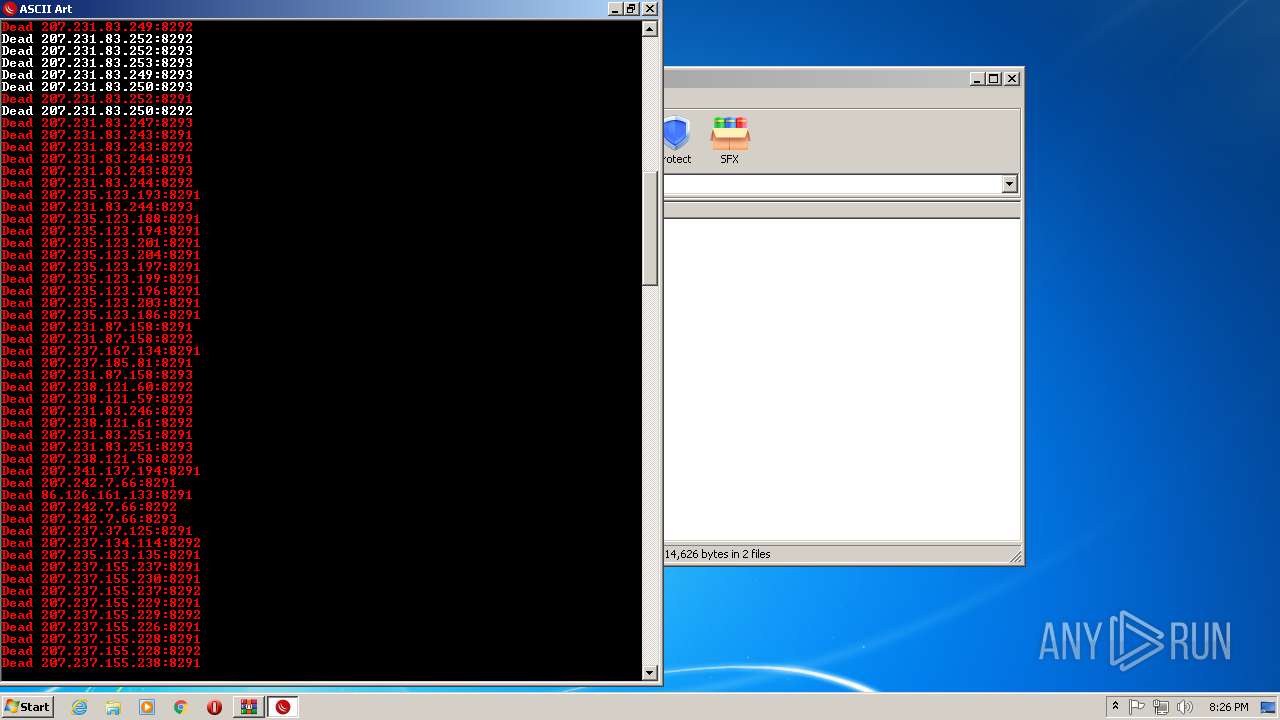This screenshot has width=1280, height=720.
Task: Click line "Dead 207.235.123.186:8291"
Action: coord(101,315)
